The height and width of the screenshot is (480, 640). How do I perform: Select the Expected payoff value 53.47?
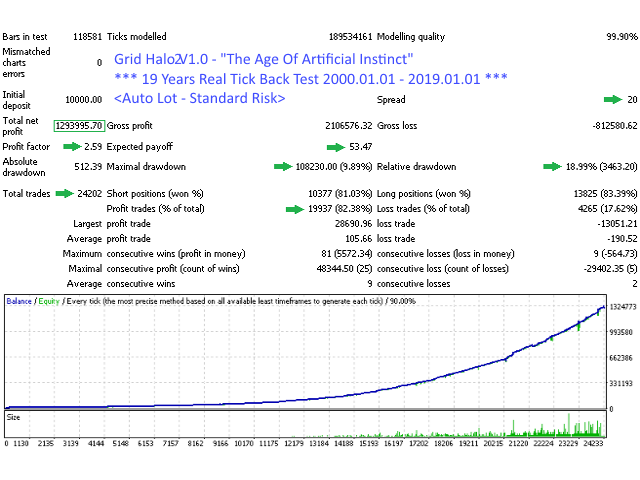[360, 147]
